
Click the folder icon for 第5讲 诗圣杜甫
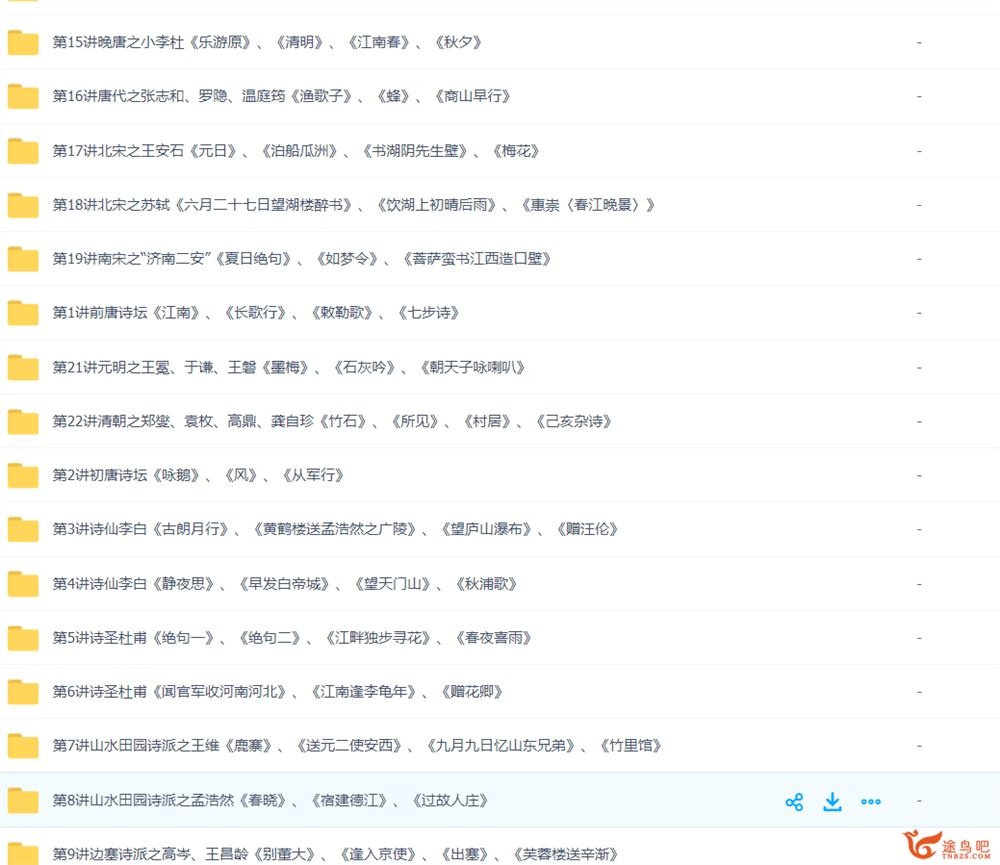pyautogui.click(x=23, y=638)
